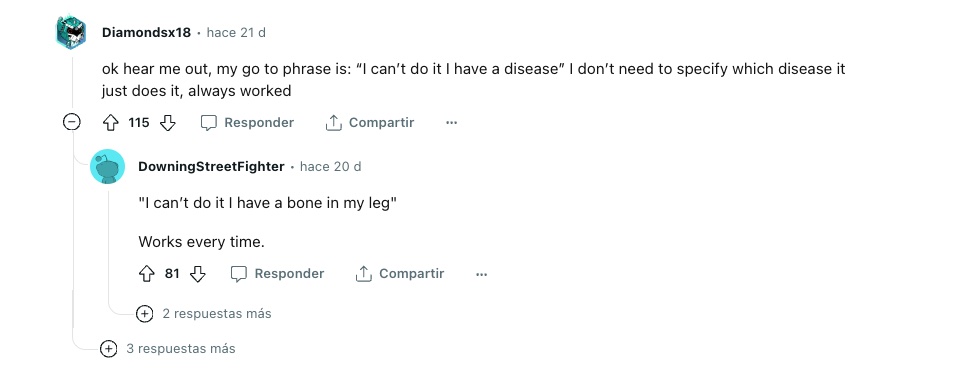Click the 2 respuestas más text link
Image resolution: width=968 pixels, height=377 pixels.
(217, 313)
